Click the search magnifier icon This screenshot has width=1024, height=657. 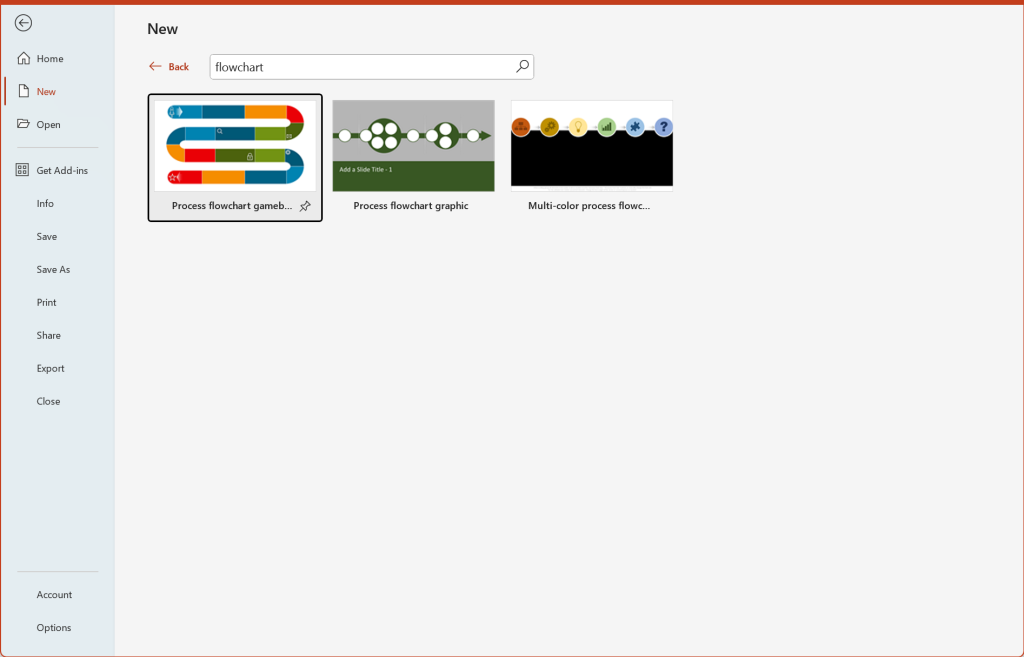(522, 67)
